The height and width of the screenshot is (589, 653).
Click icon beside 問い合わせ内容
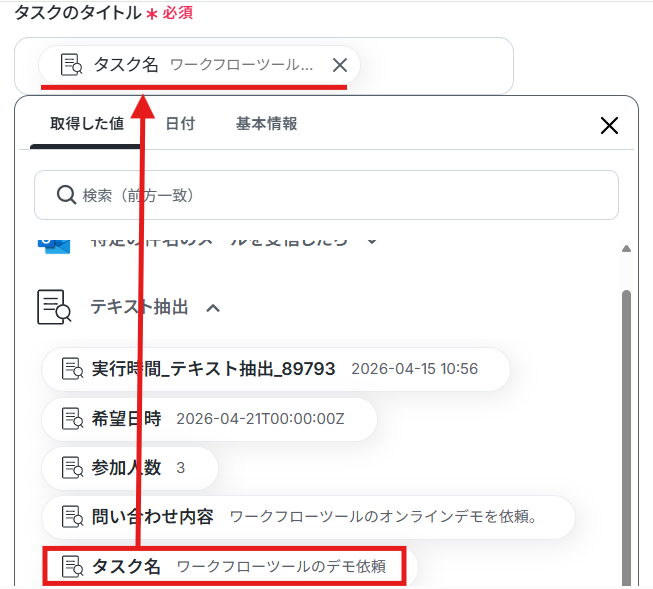[x=72, y=517]
